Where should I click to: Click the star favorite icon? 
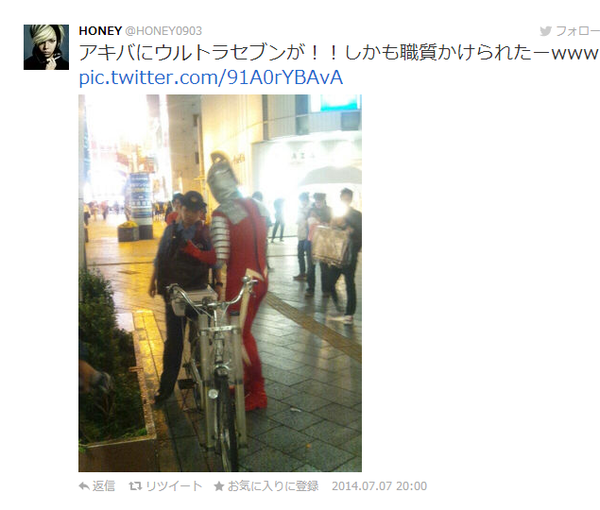219,486
